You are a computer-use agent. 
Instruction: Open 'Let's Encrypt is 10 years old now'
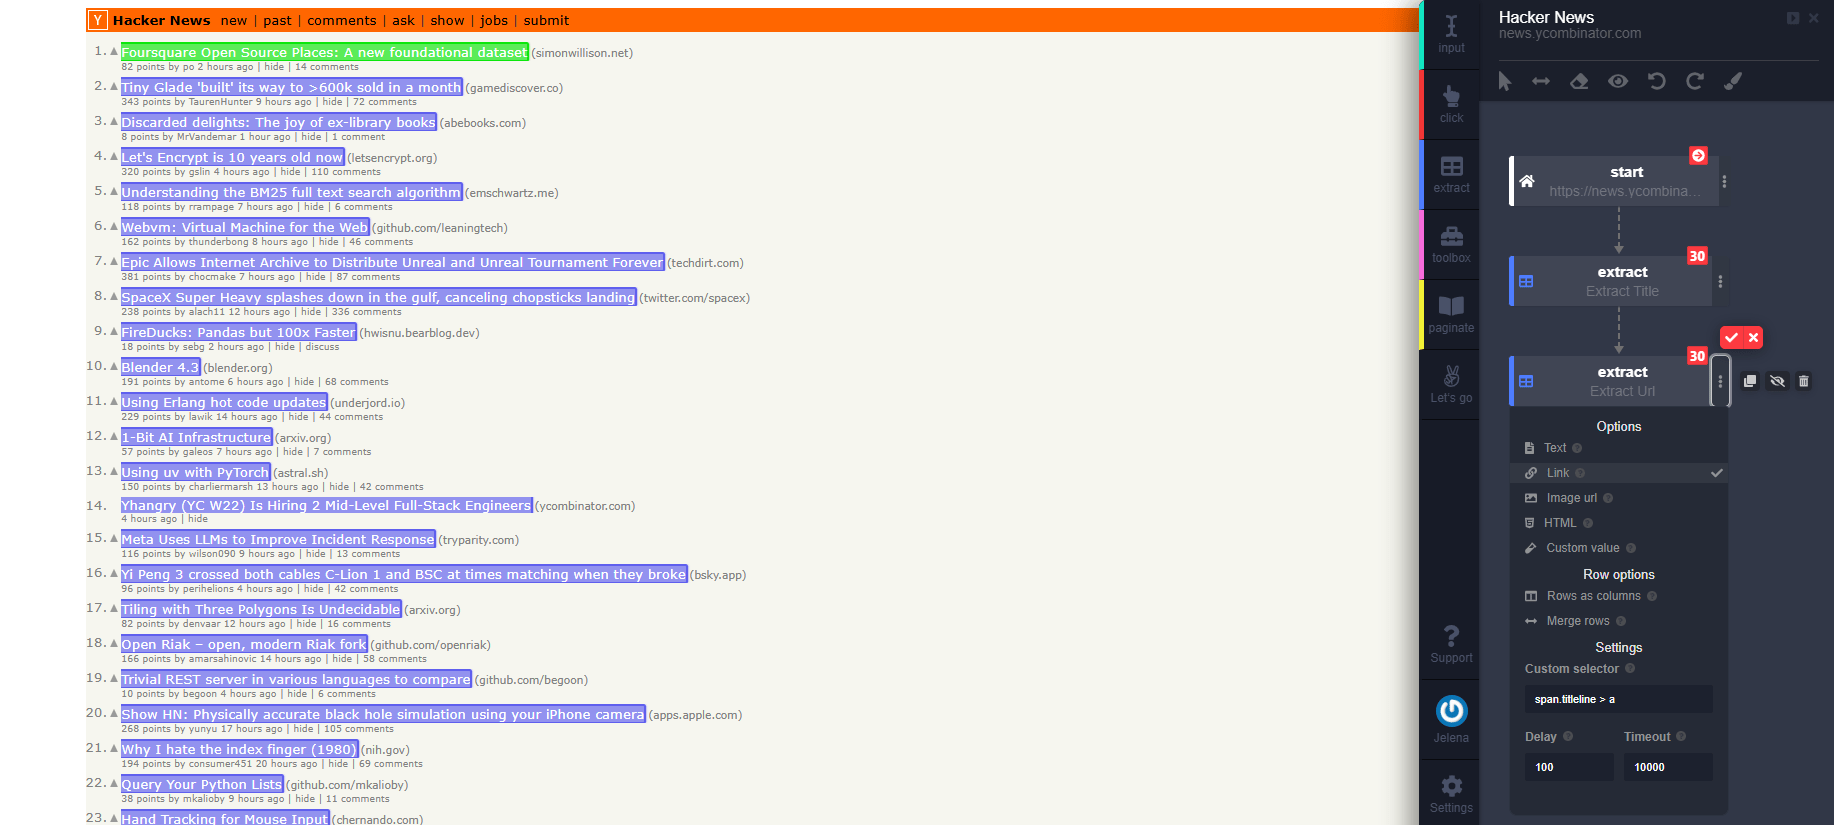coord(232,157)
